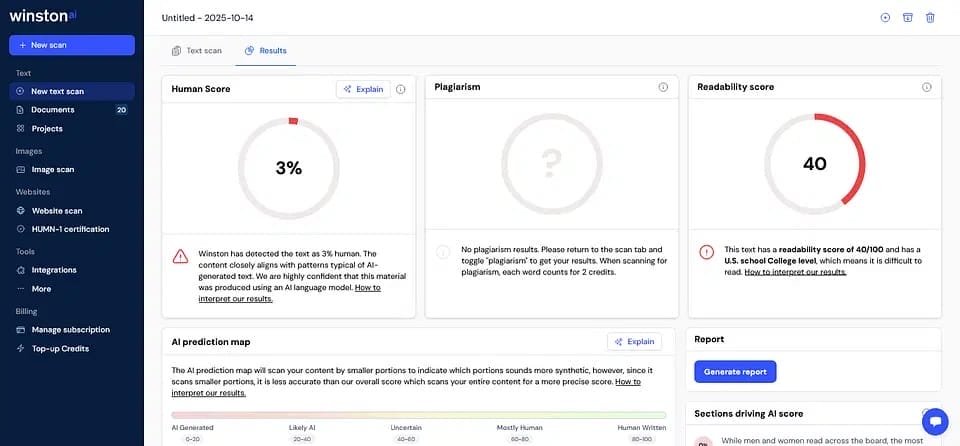The image size is (960, 446).
Task: Click the Winston AI logo
Action: pyautogui.click(x=42, y=16)
